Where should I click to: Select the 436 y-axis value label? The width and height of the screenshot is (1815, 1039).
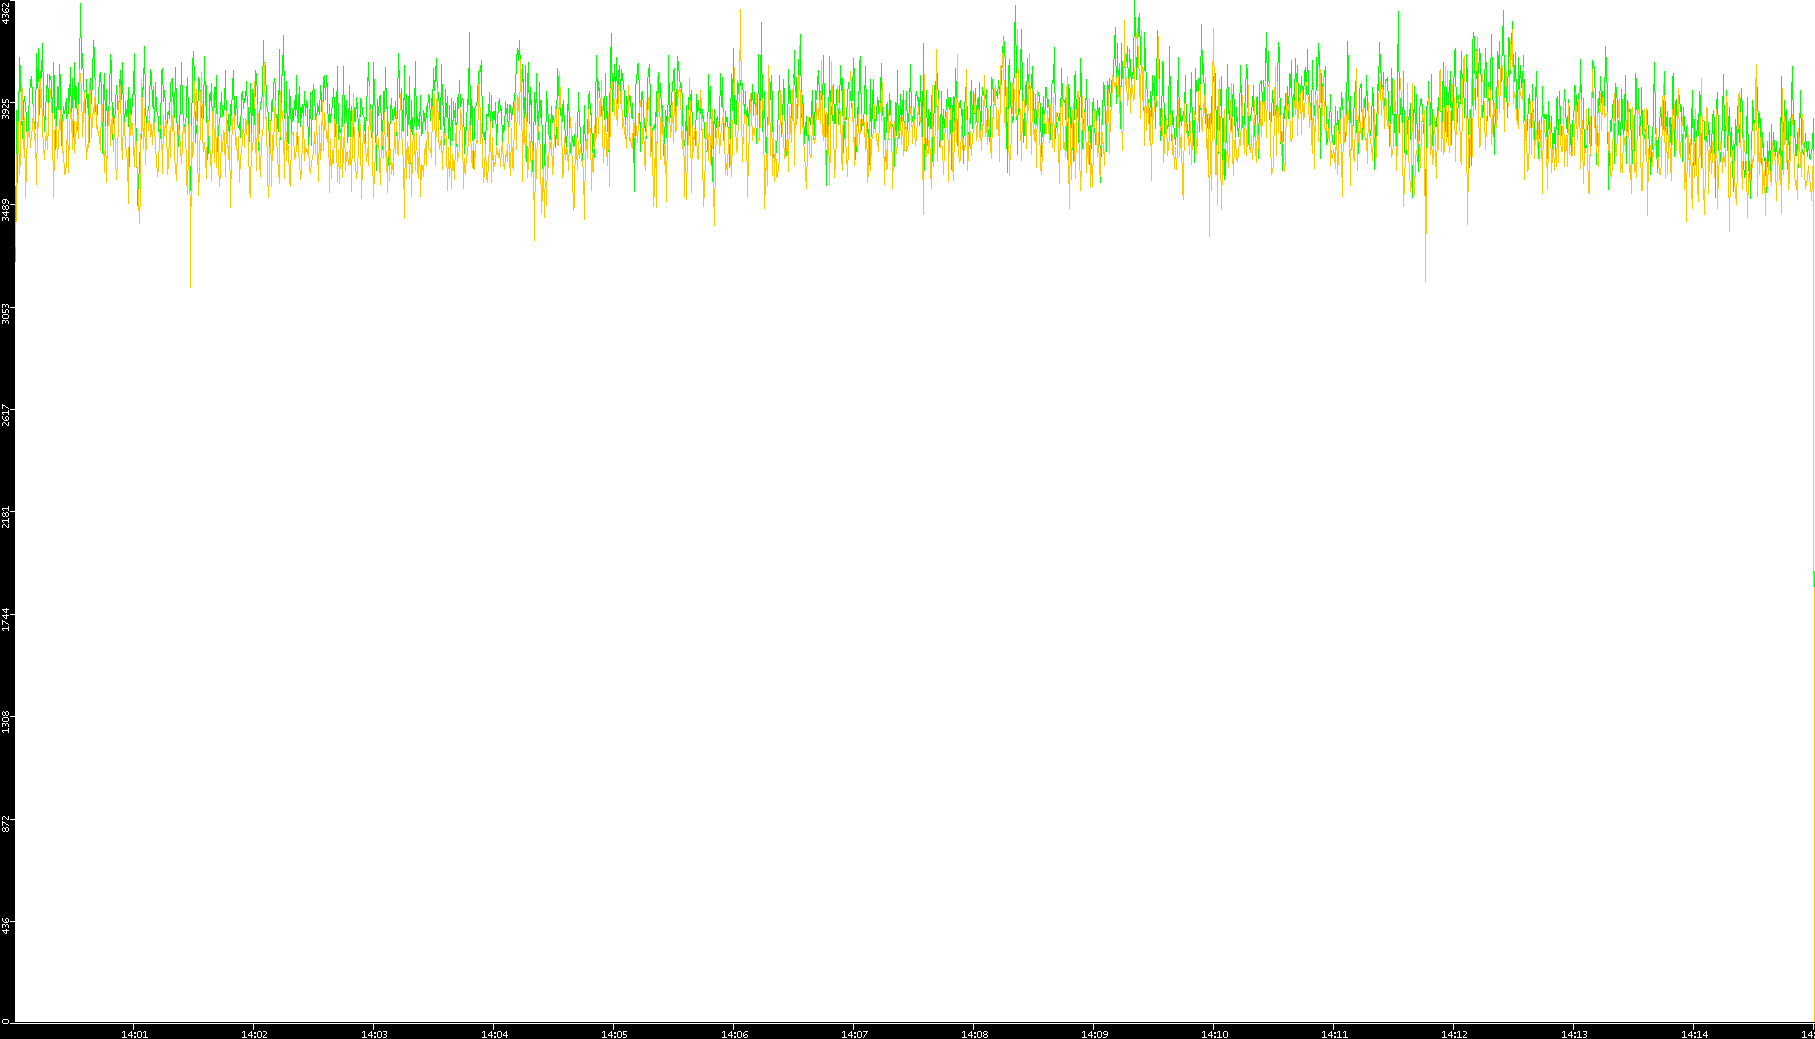tap(6, 925)
